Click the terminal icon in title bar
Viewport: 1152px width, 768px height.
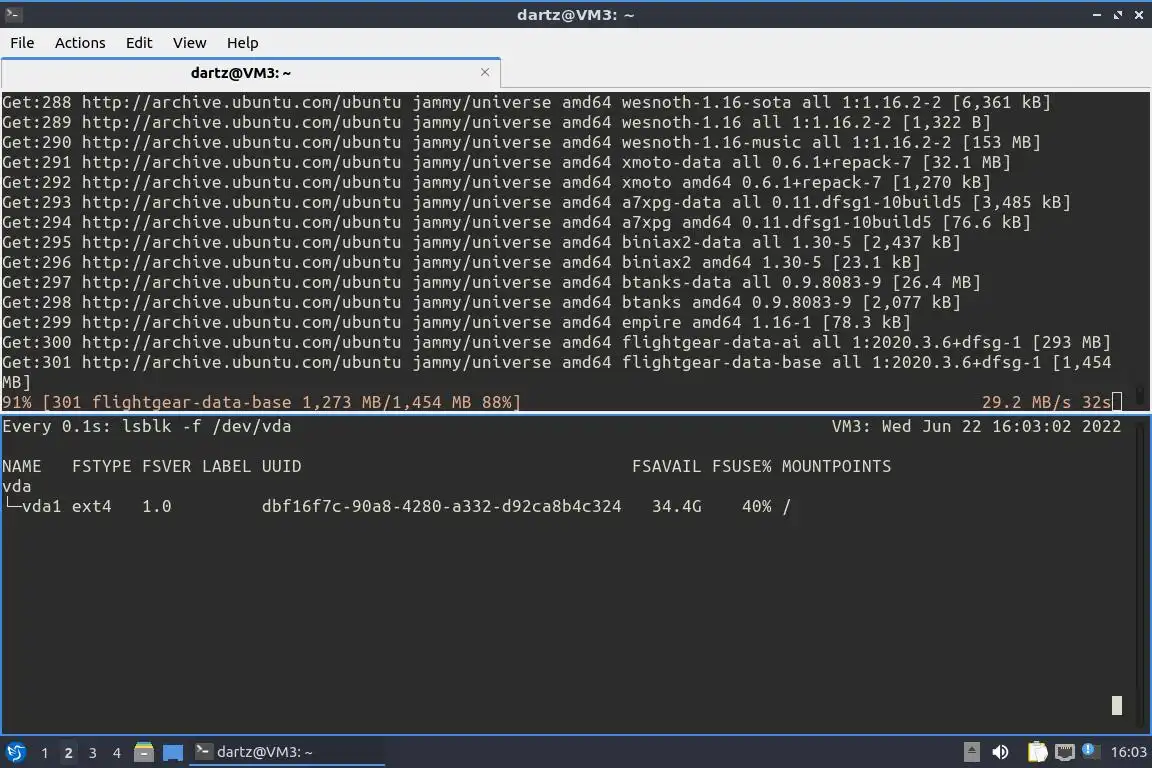12,14
